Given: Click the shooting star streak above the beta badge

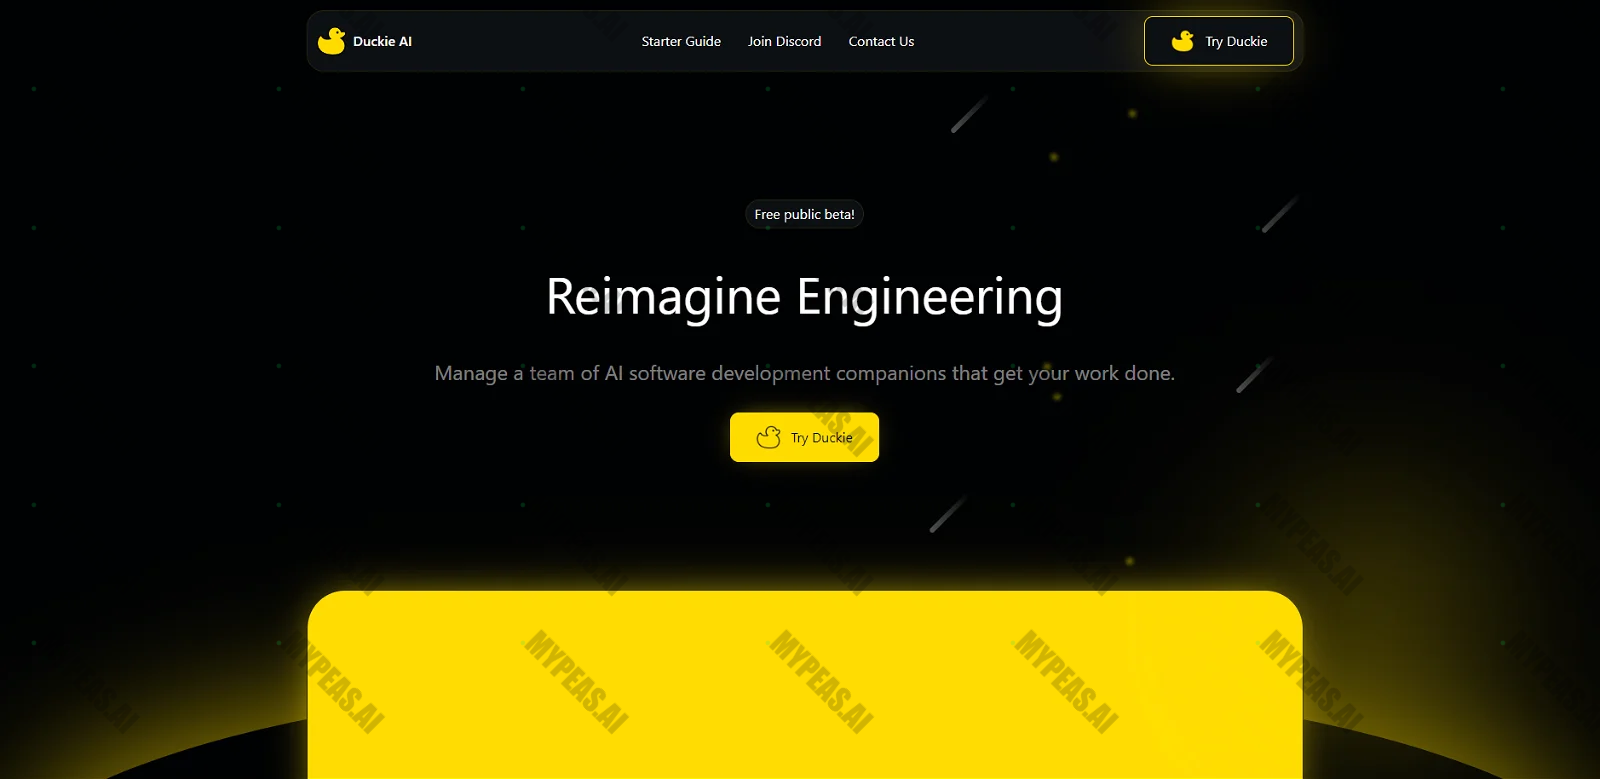Looking at the screenshot, I should (x=969, y=114).
